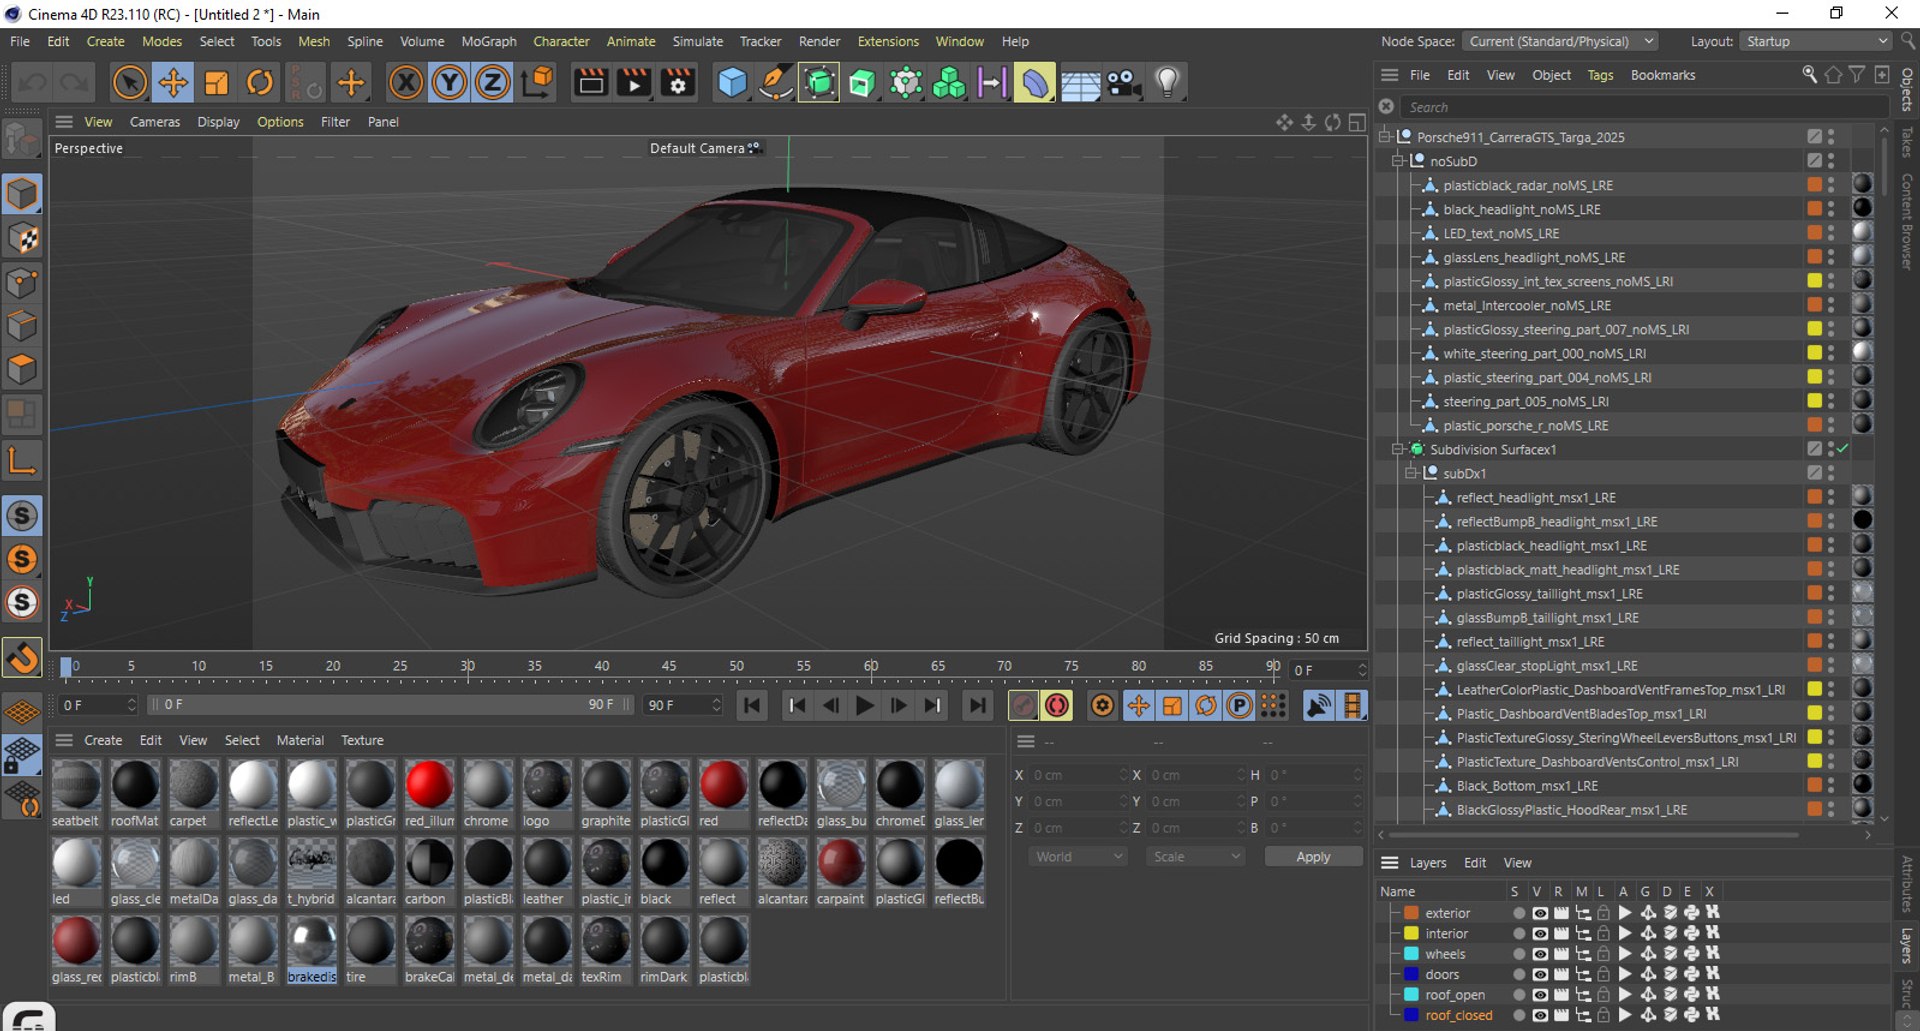The height and width of the screenshot is (1031, 1920).
Task: Open the MoGraph menu
Action: pos(489,41)
